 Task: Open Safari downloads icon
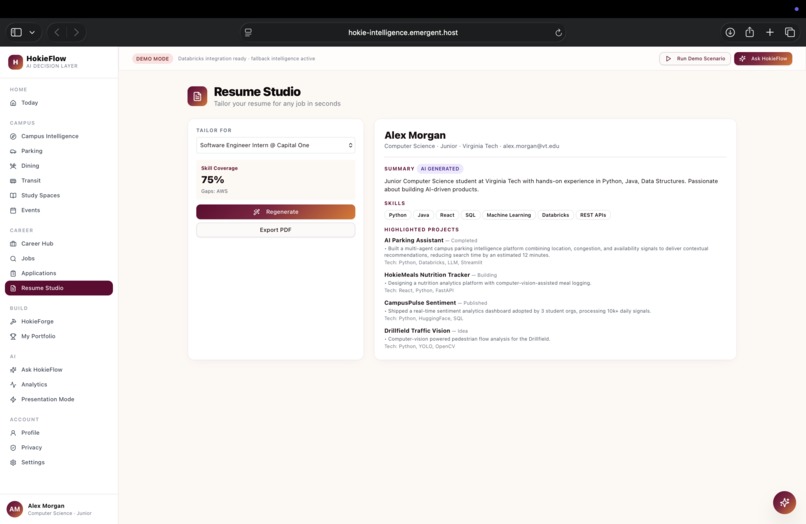click(730, 32)
